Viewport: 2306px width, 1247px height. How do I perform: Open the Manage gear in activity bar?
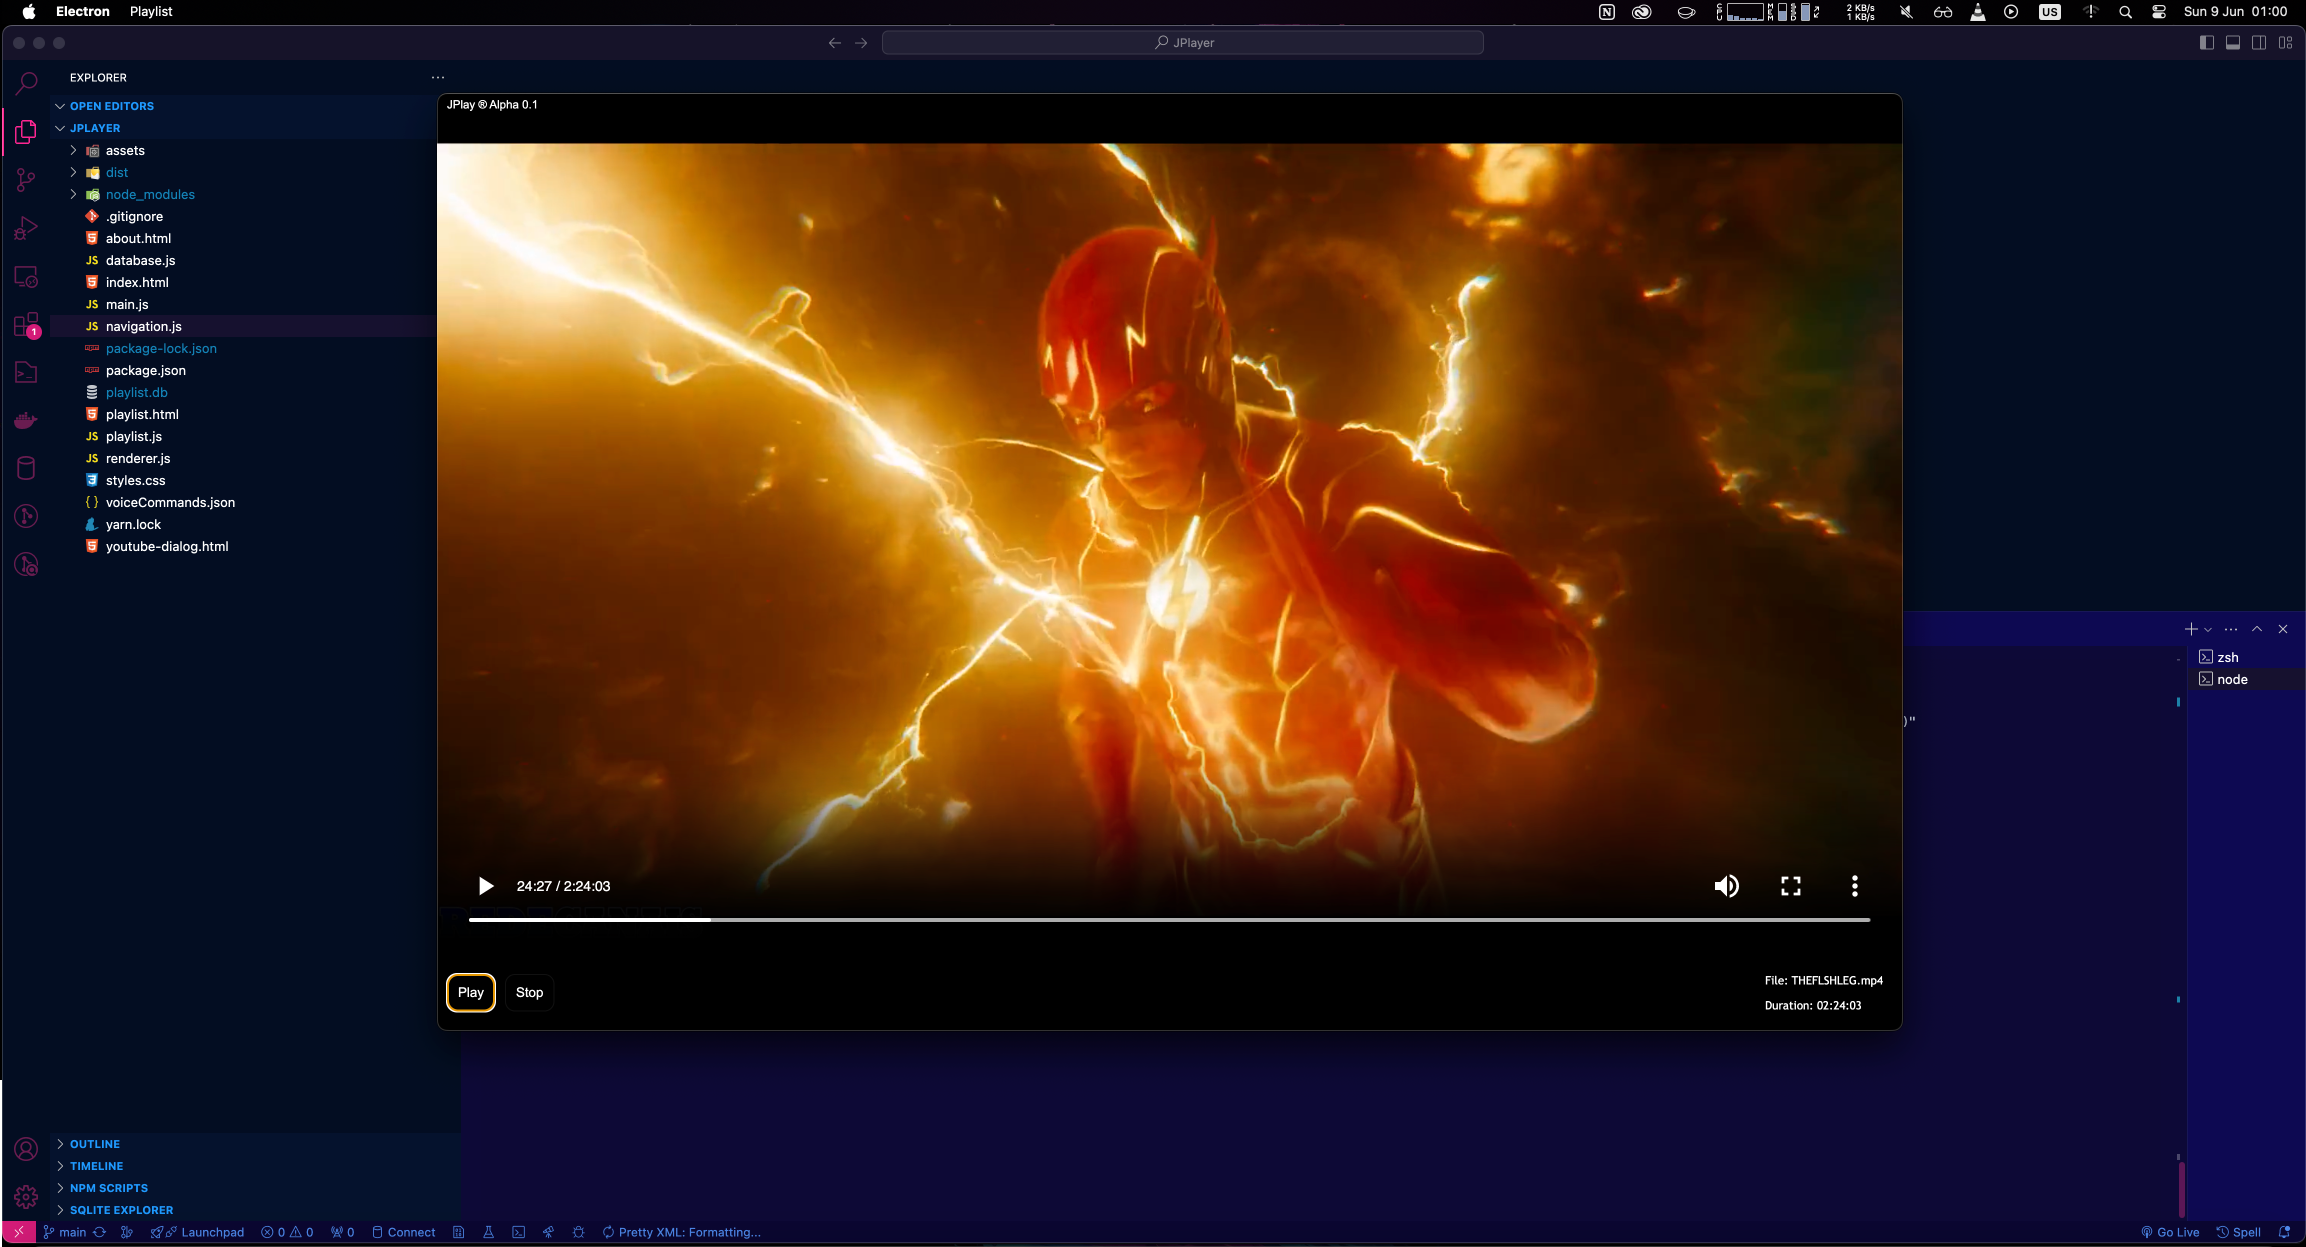click(26, 1196)
